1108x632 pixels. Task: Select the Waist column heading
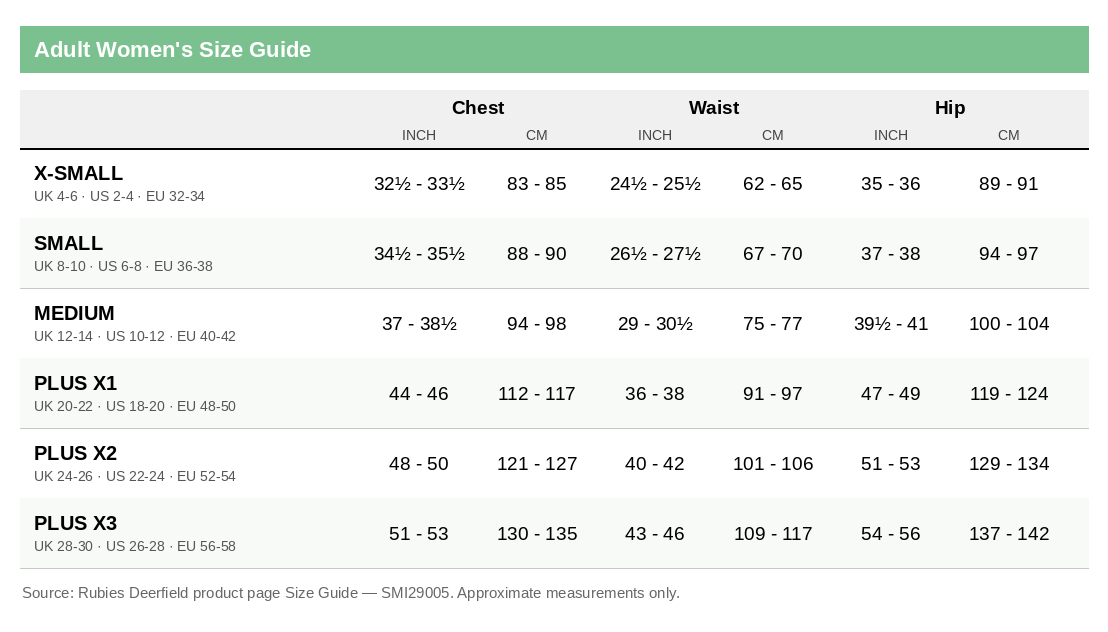(x=714, y=107)
